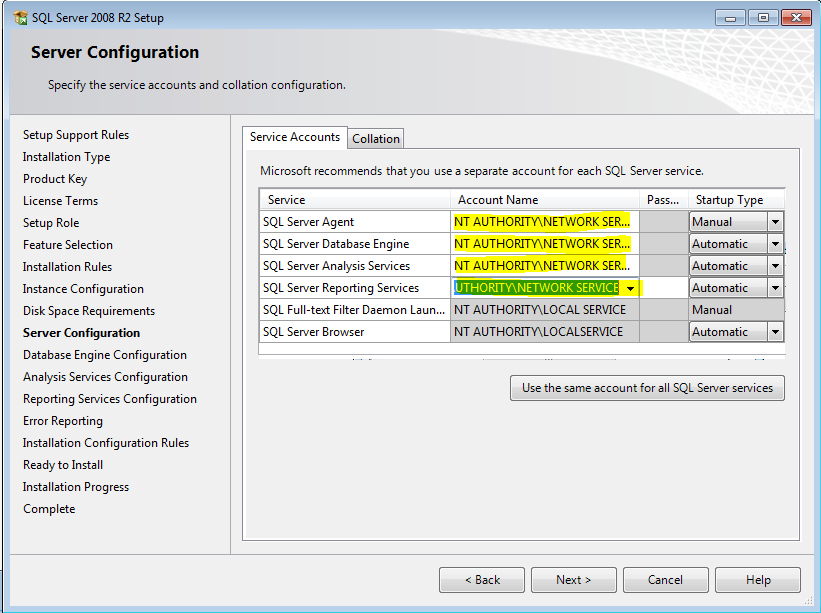Select Database Engine Configuration in the sidebar
Screen dimensions: 821x613
tap(104, 354)
